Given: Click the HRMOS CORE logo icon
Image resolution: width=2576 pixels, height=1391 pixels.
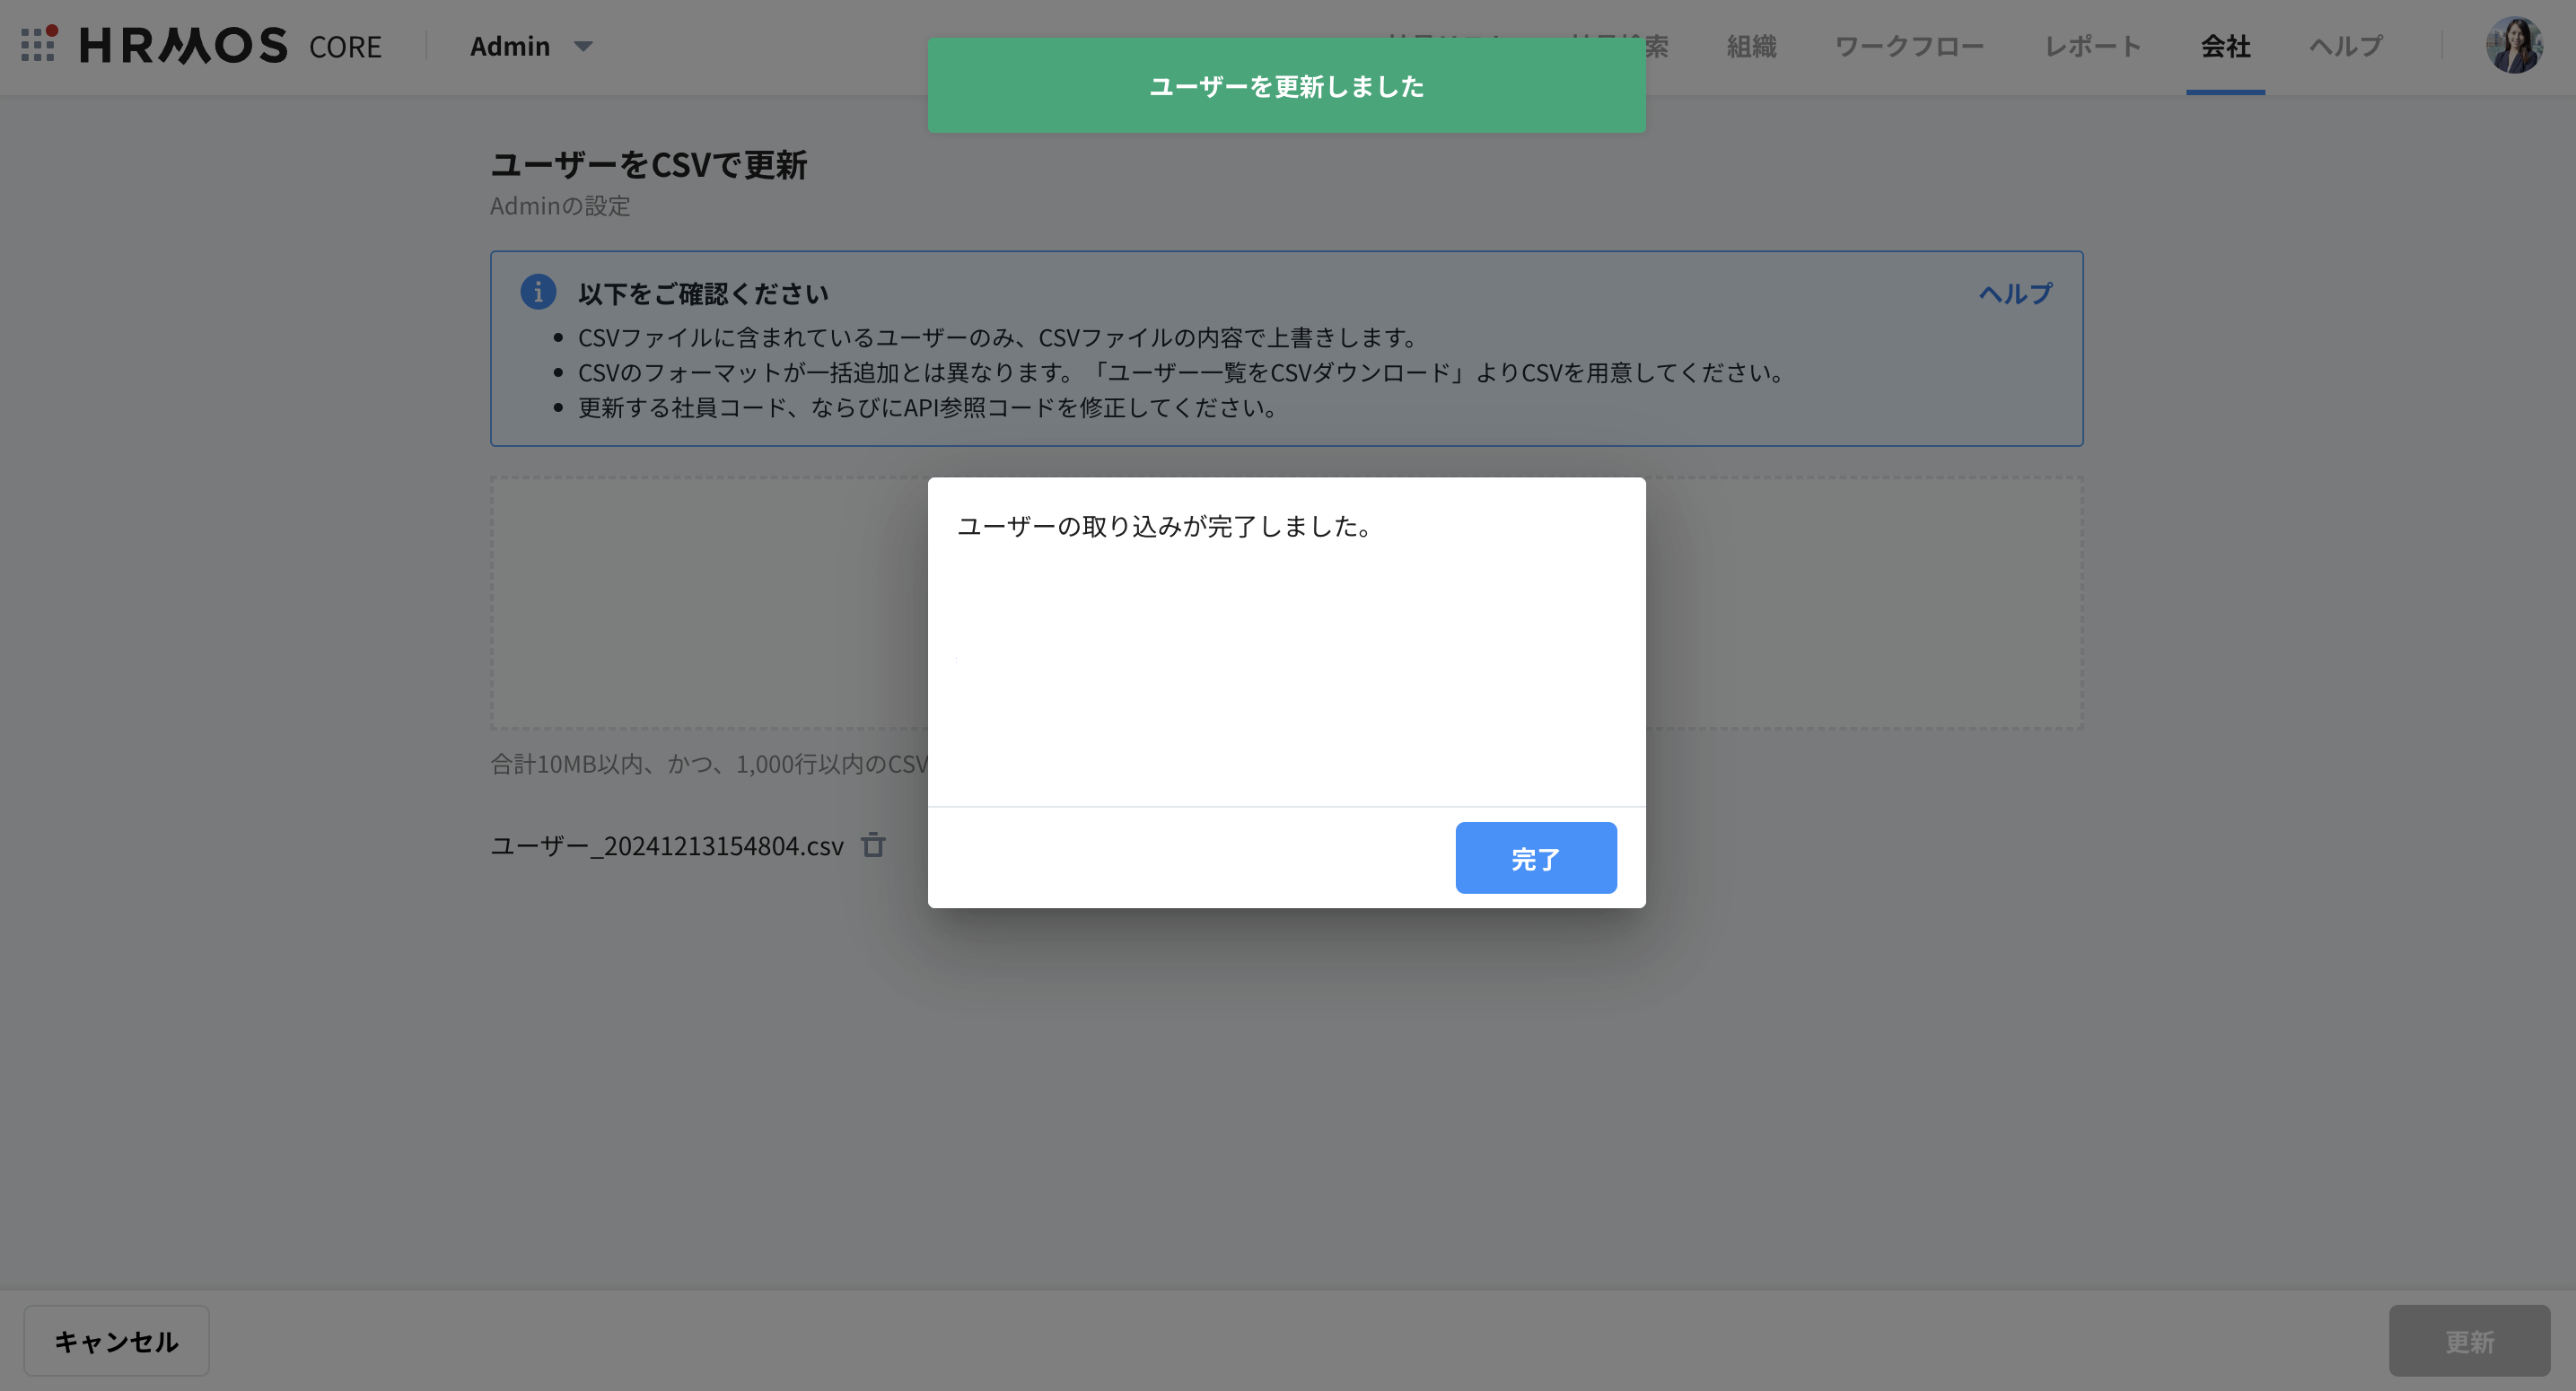Looking at the screenshot, I should click(38, 45).
